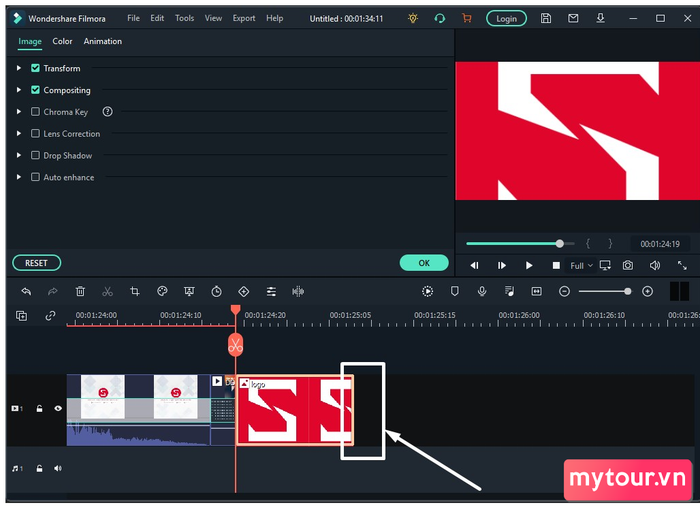Uncheck the Compositing checkbox
The image size is (700, 511).
(x=35, y=90)
